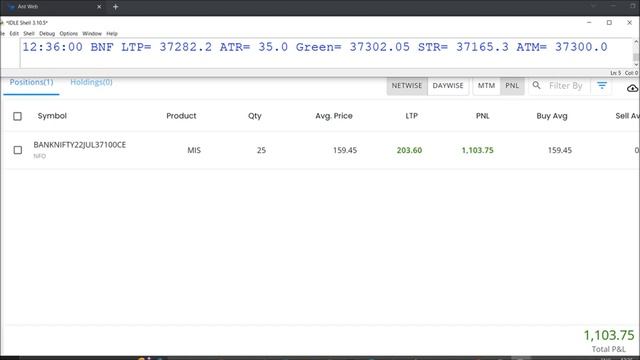Focus the Filter By input field
This screenshot has height=360, width=640.
point(566,86)
